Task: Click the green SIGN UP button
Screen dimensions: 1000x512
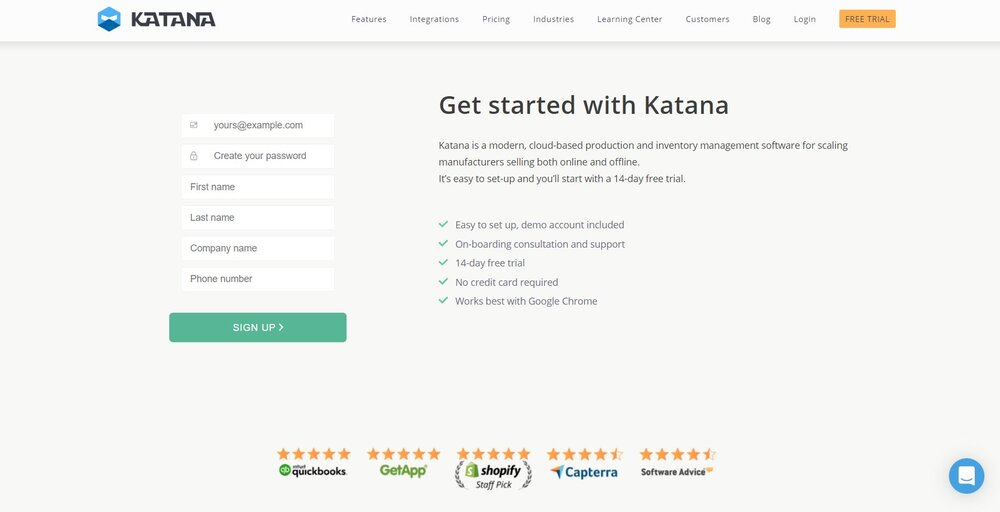Action: 258,327
